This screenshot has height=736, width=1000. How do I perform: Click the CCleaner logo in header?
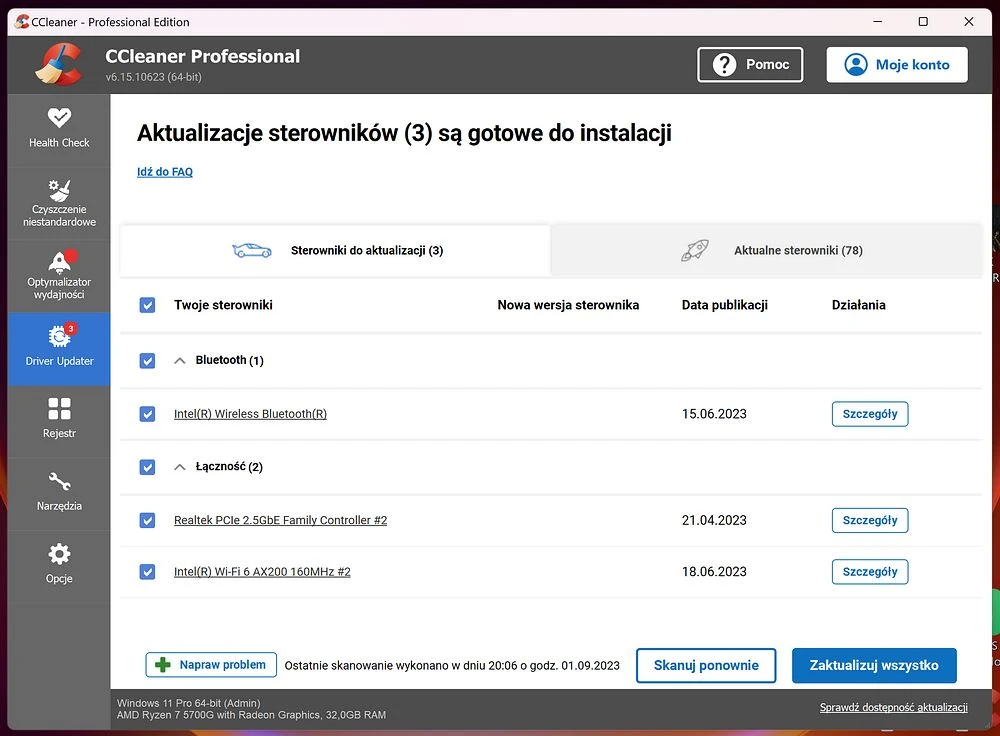pos(58,64)
